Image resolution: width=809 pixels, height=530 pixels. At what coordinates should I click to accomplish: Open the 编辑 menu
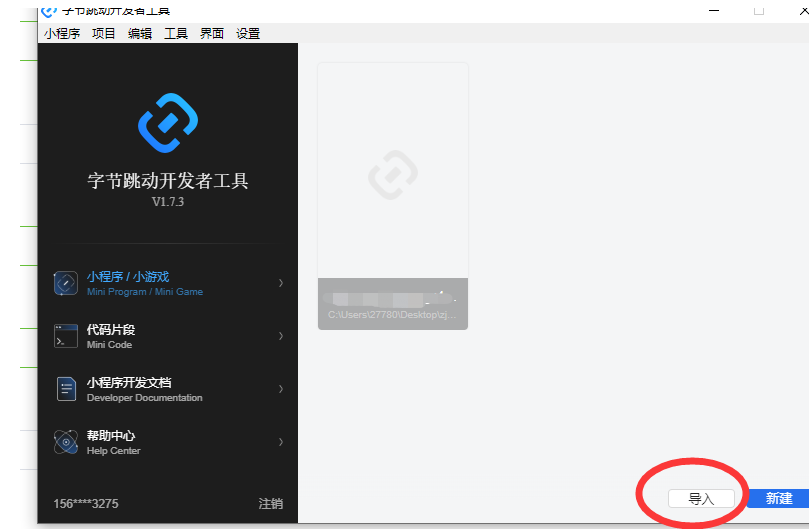(x=140, y=34)
